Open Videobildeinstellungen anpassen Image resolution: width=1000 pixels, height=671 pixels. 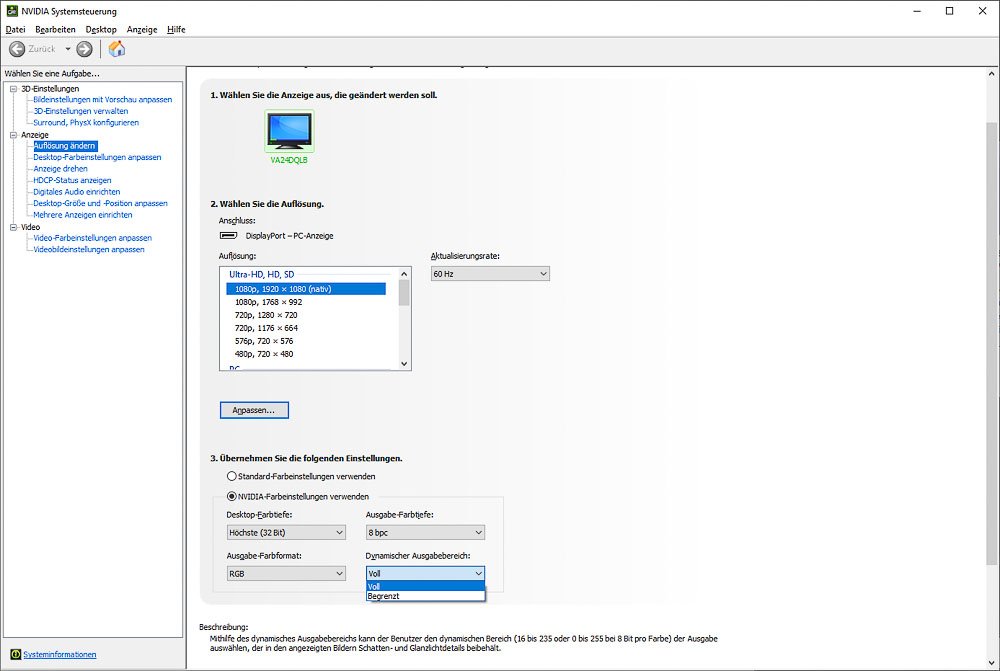89,249
